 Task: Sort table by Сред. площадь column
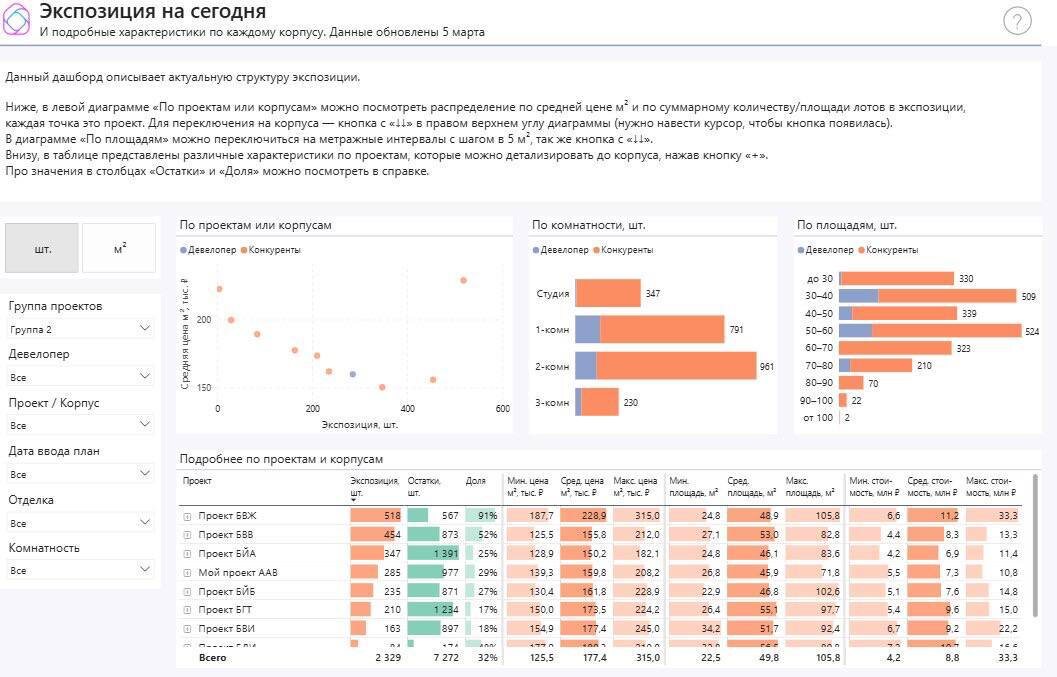pyautogui.click(x=752, y=487)
